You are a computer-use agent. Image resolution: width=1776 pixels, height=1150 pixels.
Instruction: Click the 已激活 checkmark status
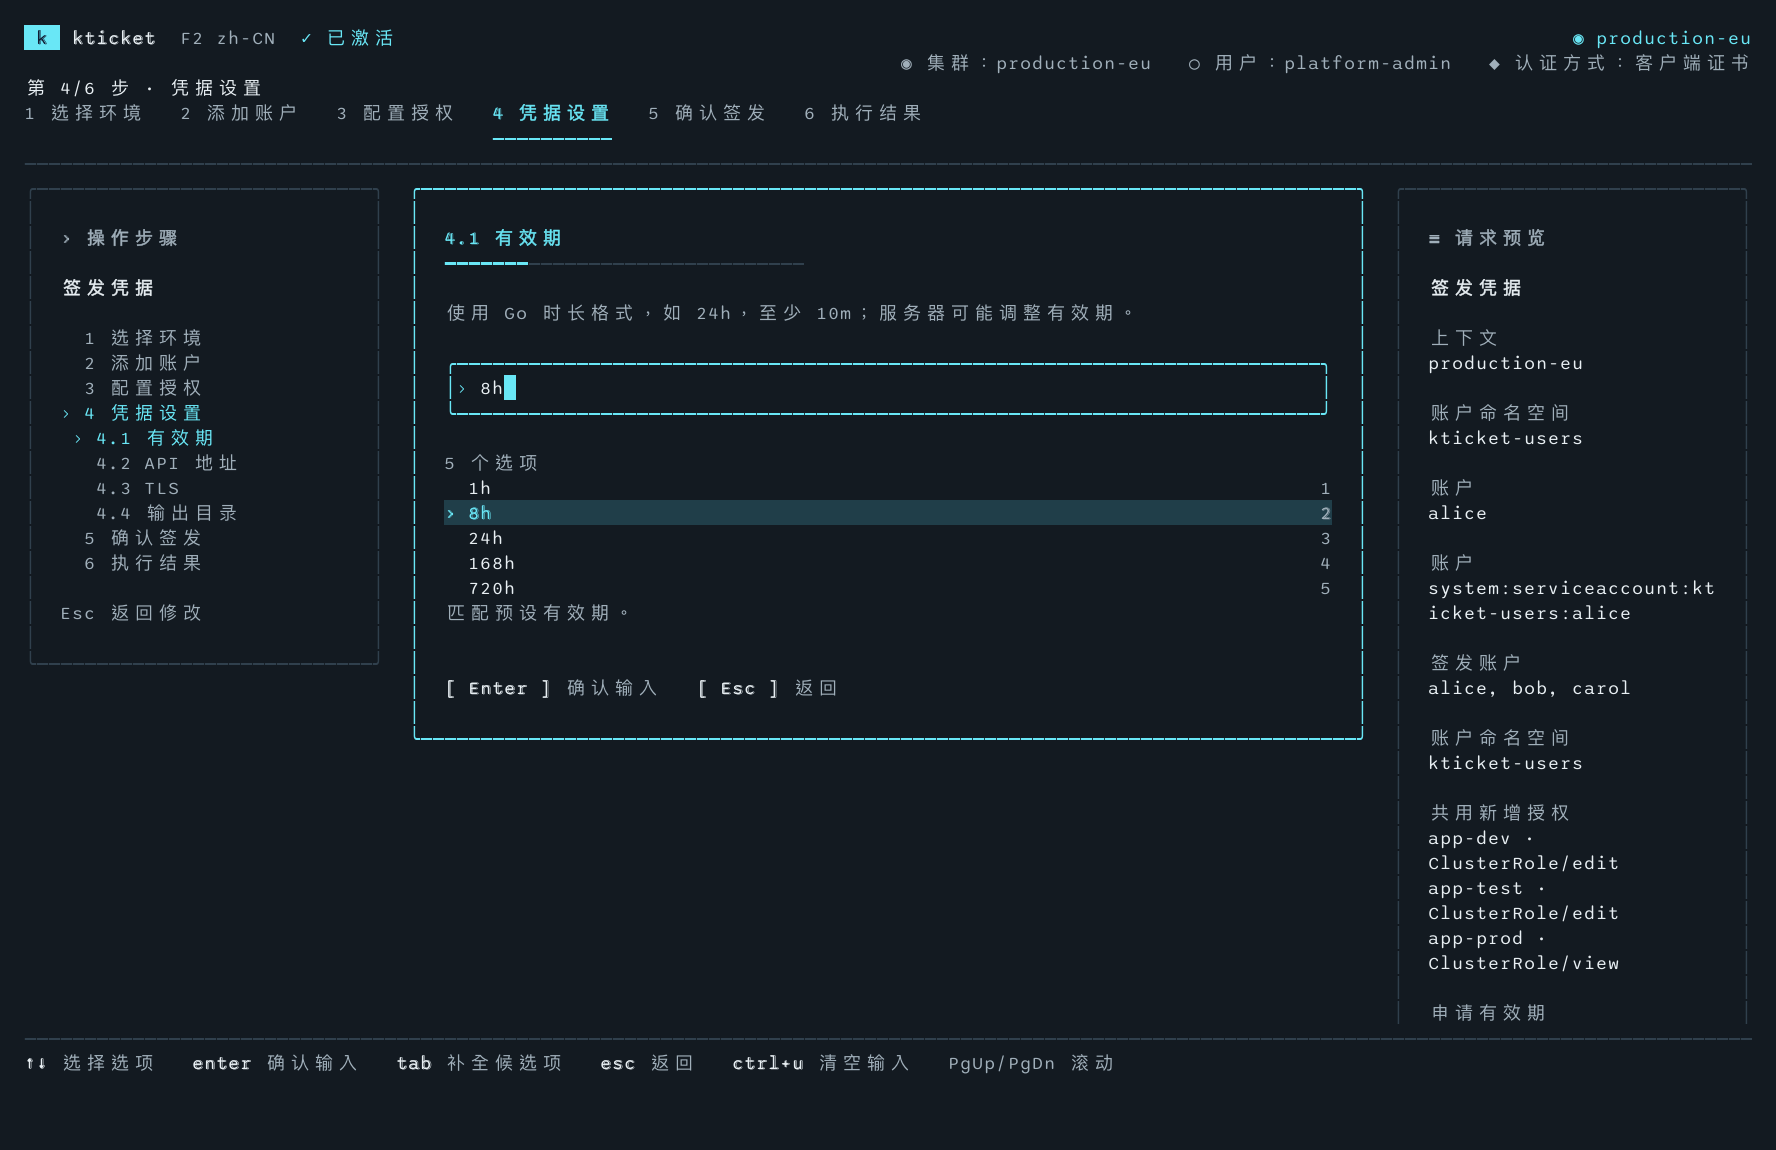click(x=347, y=38)
